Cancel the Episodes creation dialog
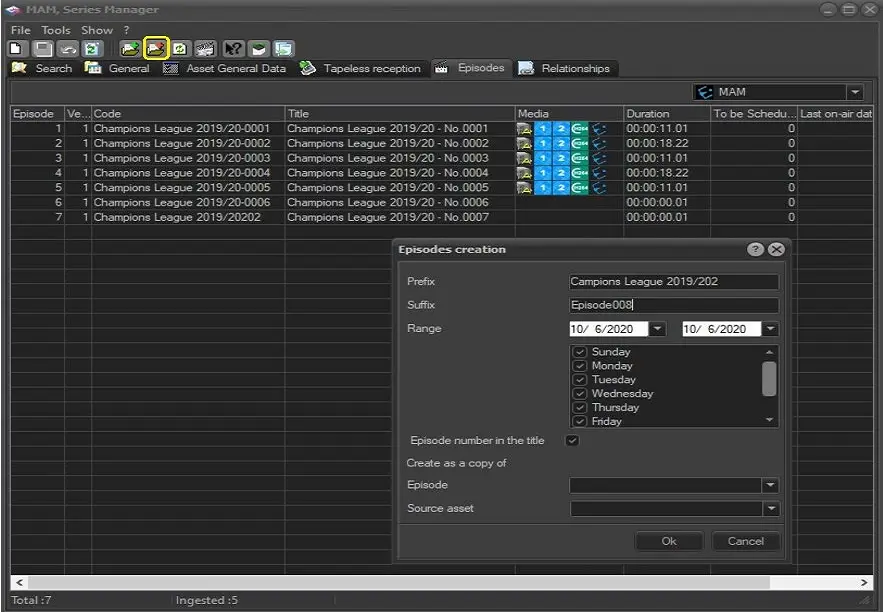 pos(745,541)
